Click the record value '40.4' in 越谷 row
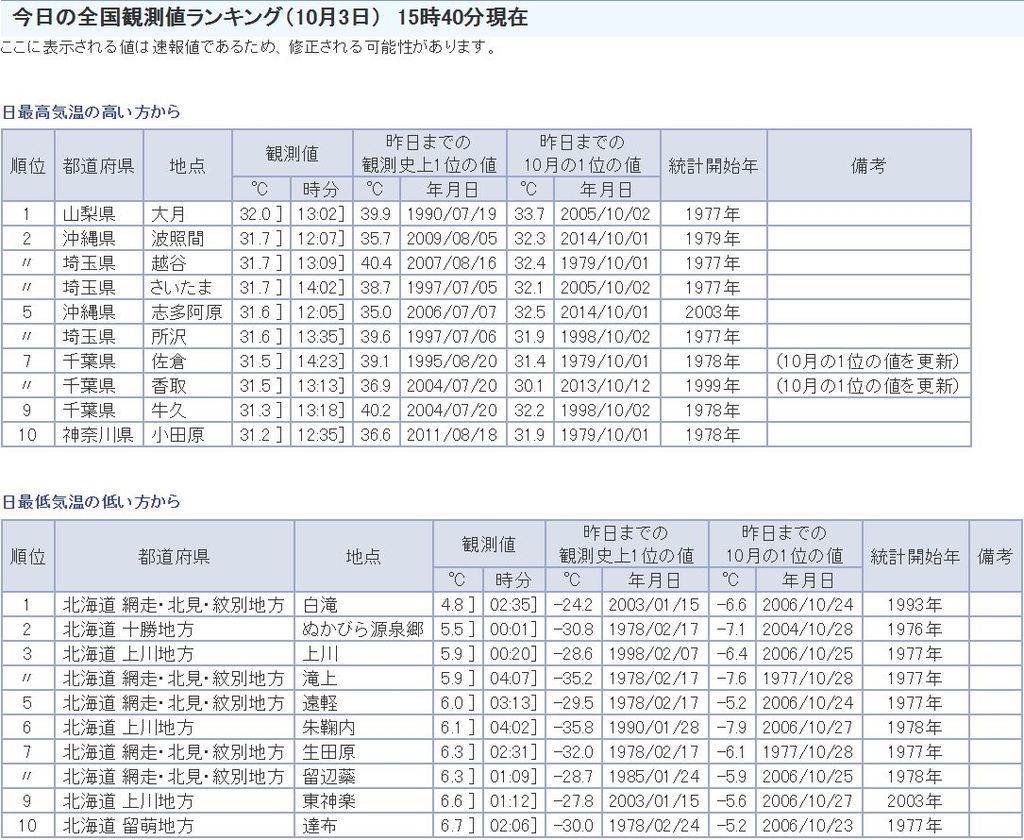Viewport: 1024px width, 840px height. pyautogui.click(x=376, y=263)
